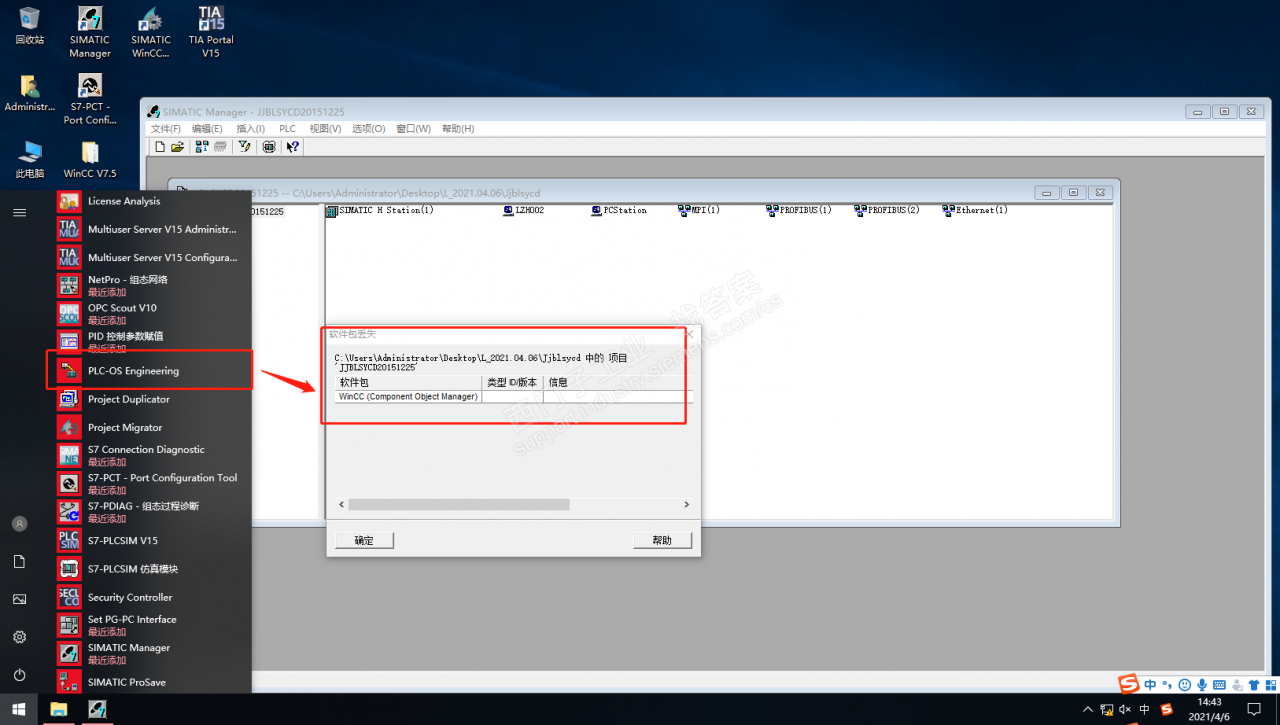
Task: Select WinCC (Component Object Manager) row
Action: pyautogui.click(x=514, y=397)
